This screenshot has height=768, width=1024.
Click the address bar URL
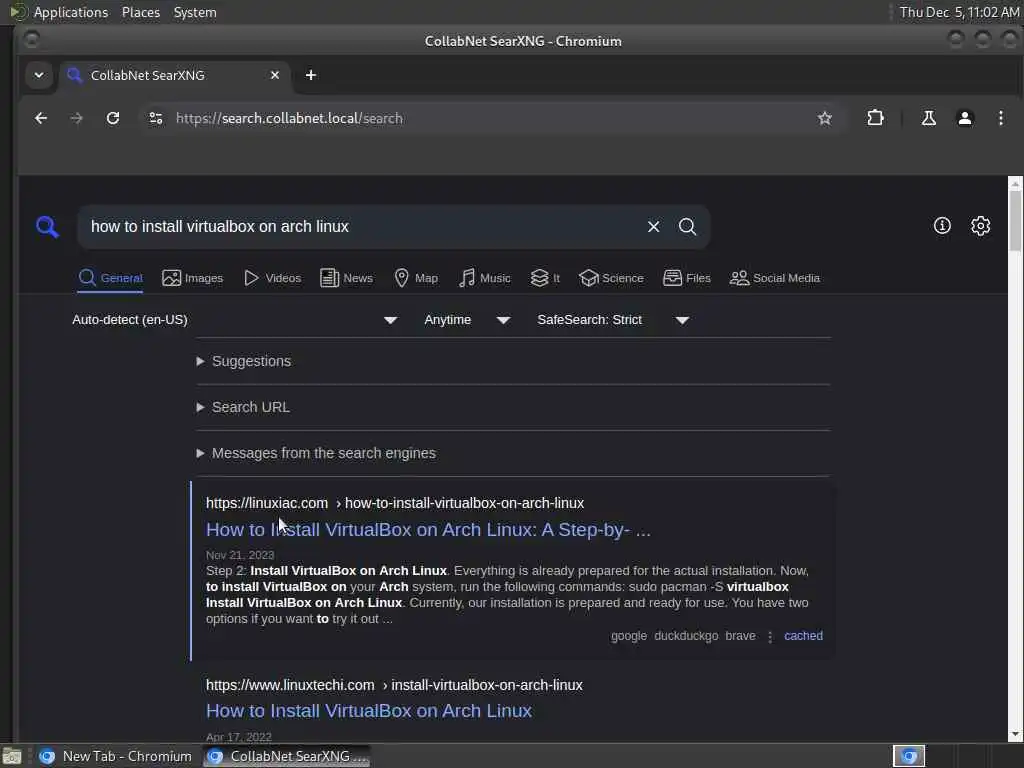tap(289, 118)
